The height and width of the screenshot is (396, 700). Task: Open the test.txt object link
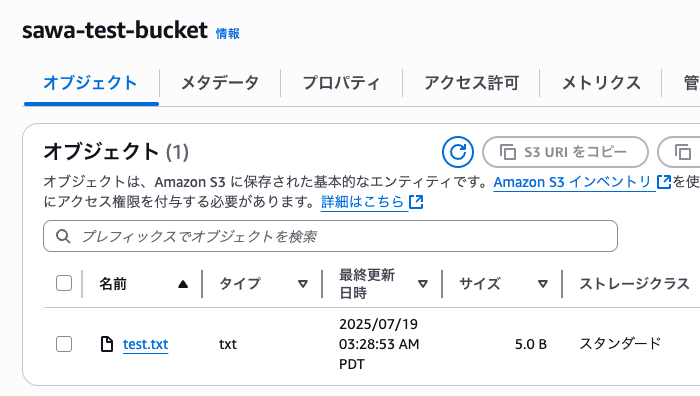coord(146,344)
